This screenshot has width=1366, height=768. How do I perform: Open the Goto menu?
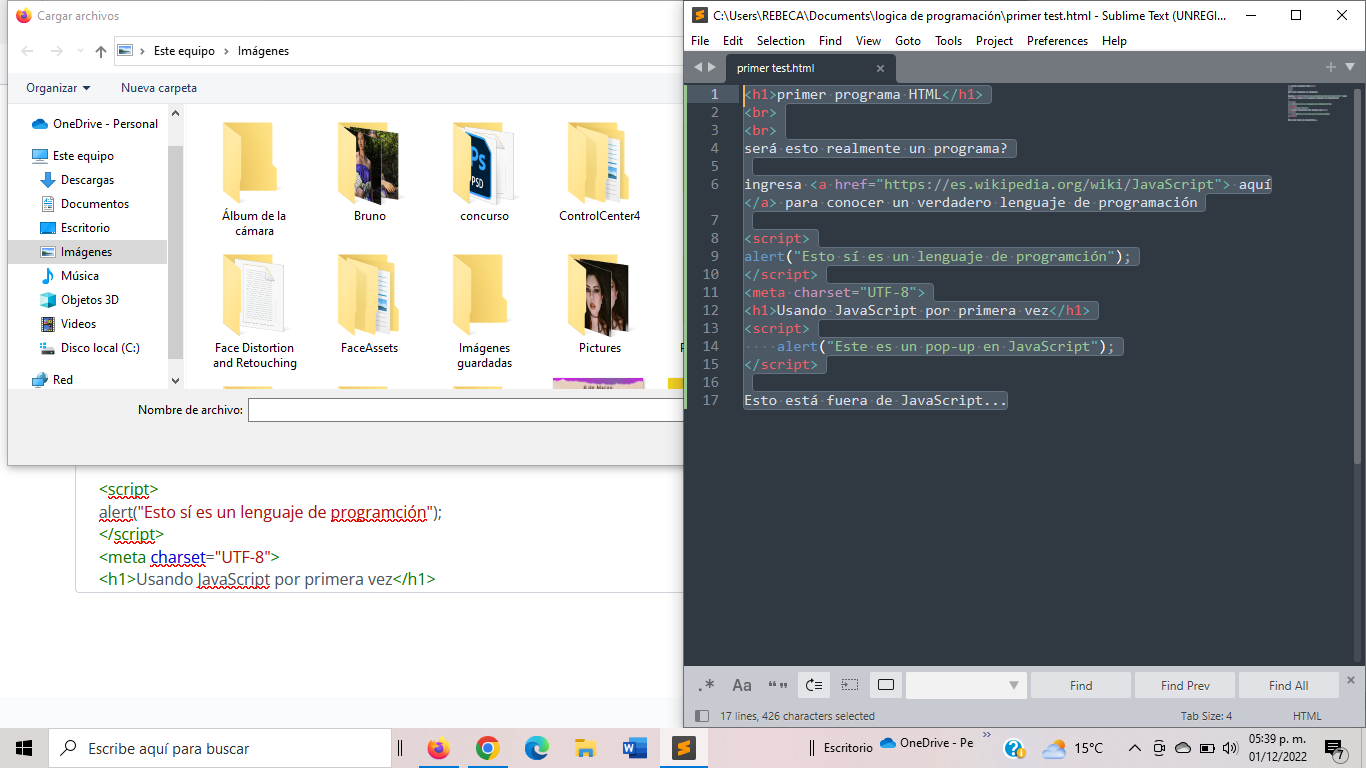[x=908, y=41]
